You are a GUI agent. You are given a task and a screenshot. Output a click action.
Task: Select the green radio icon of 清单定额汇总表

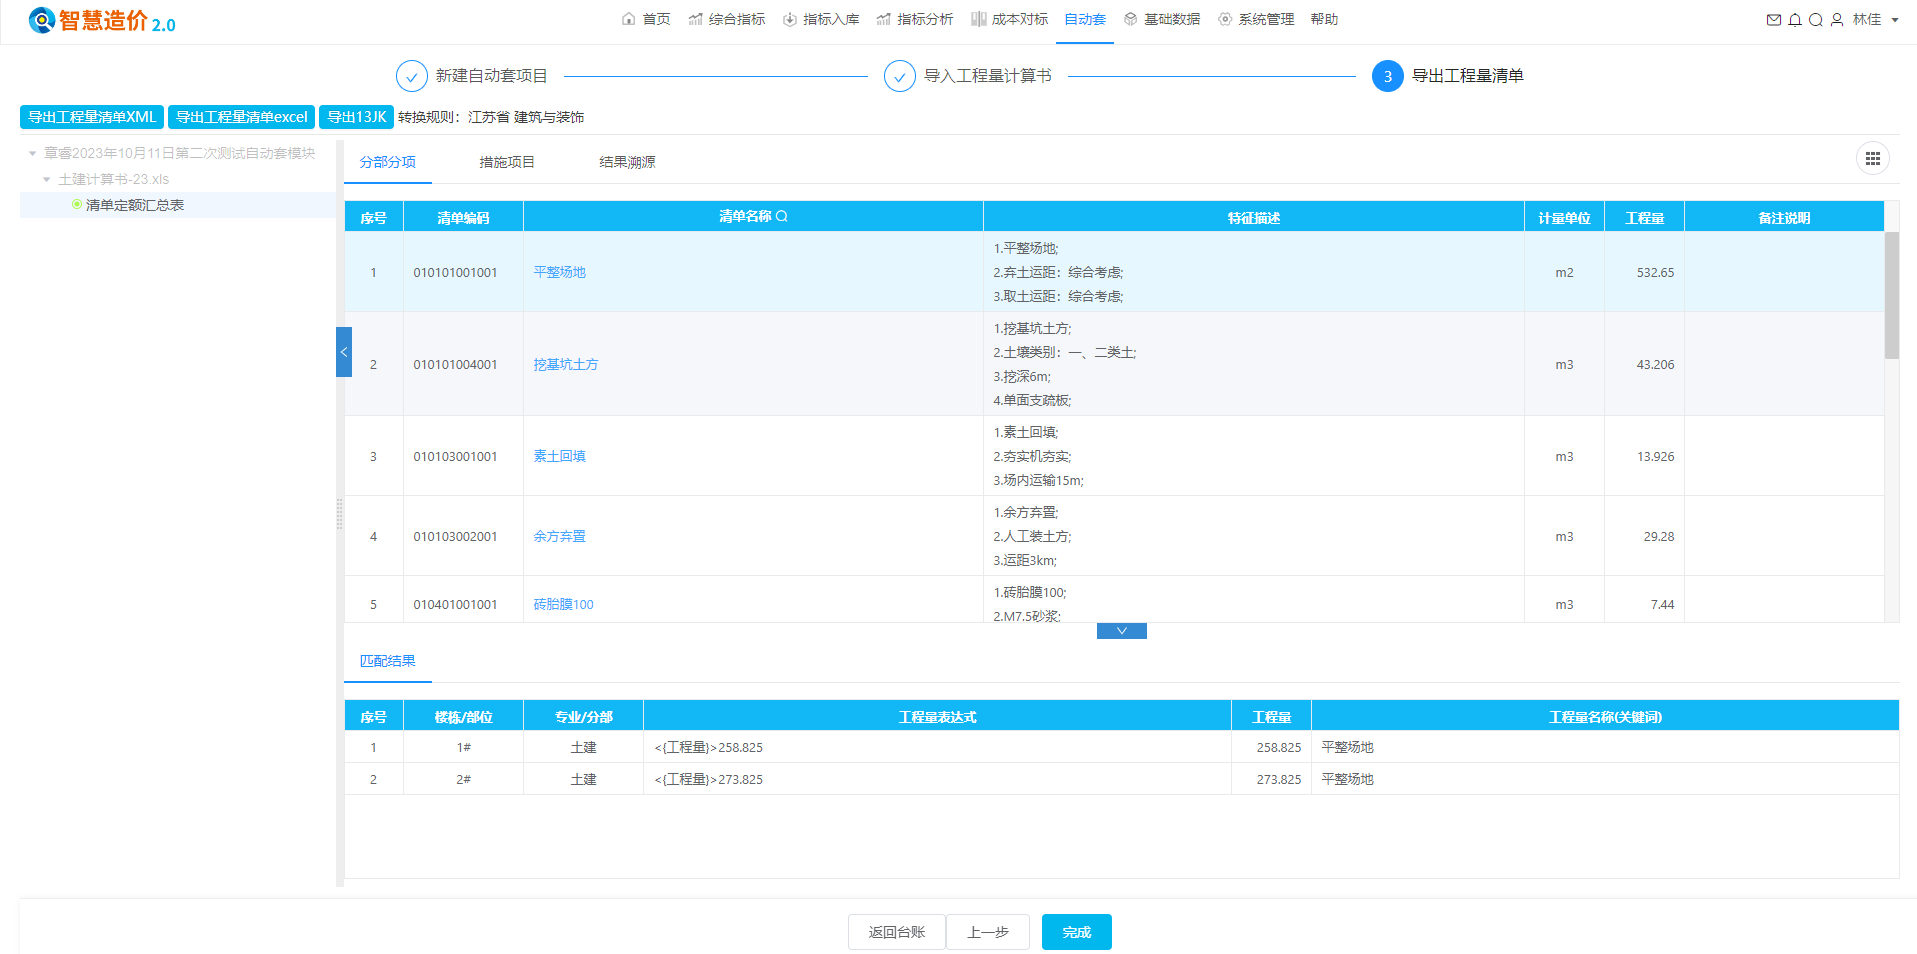pos(77,204)
